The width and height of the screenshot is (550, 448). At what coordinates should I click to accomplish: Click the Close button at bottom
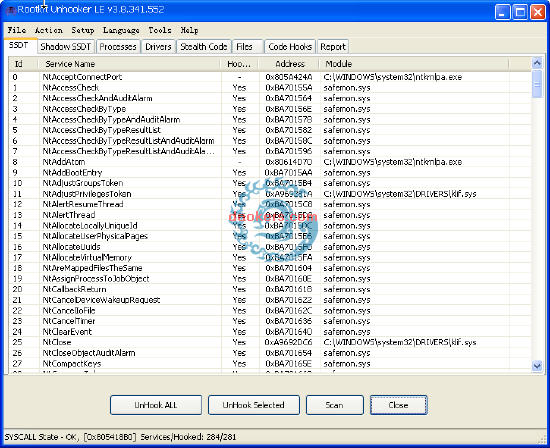click(398, 405)
